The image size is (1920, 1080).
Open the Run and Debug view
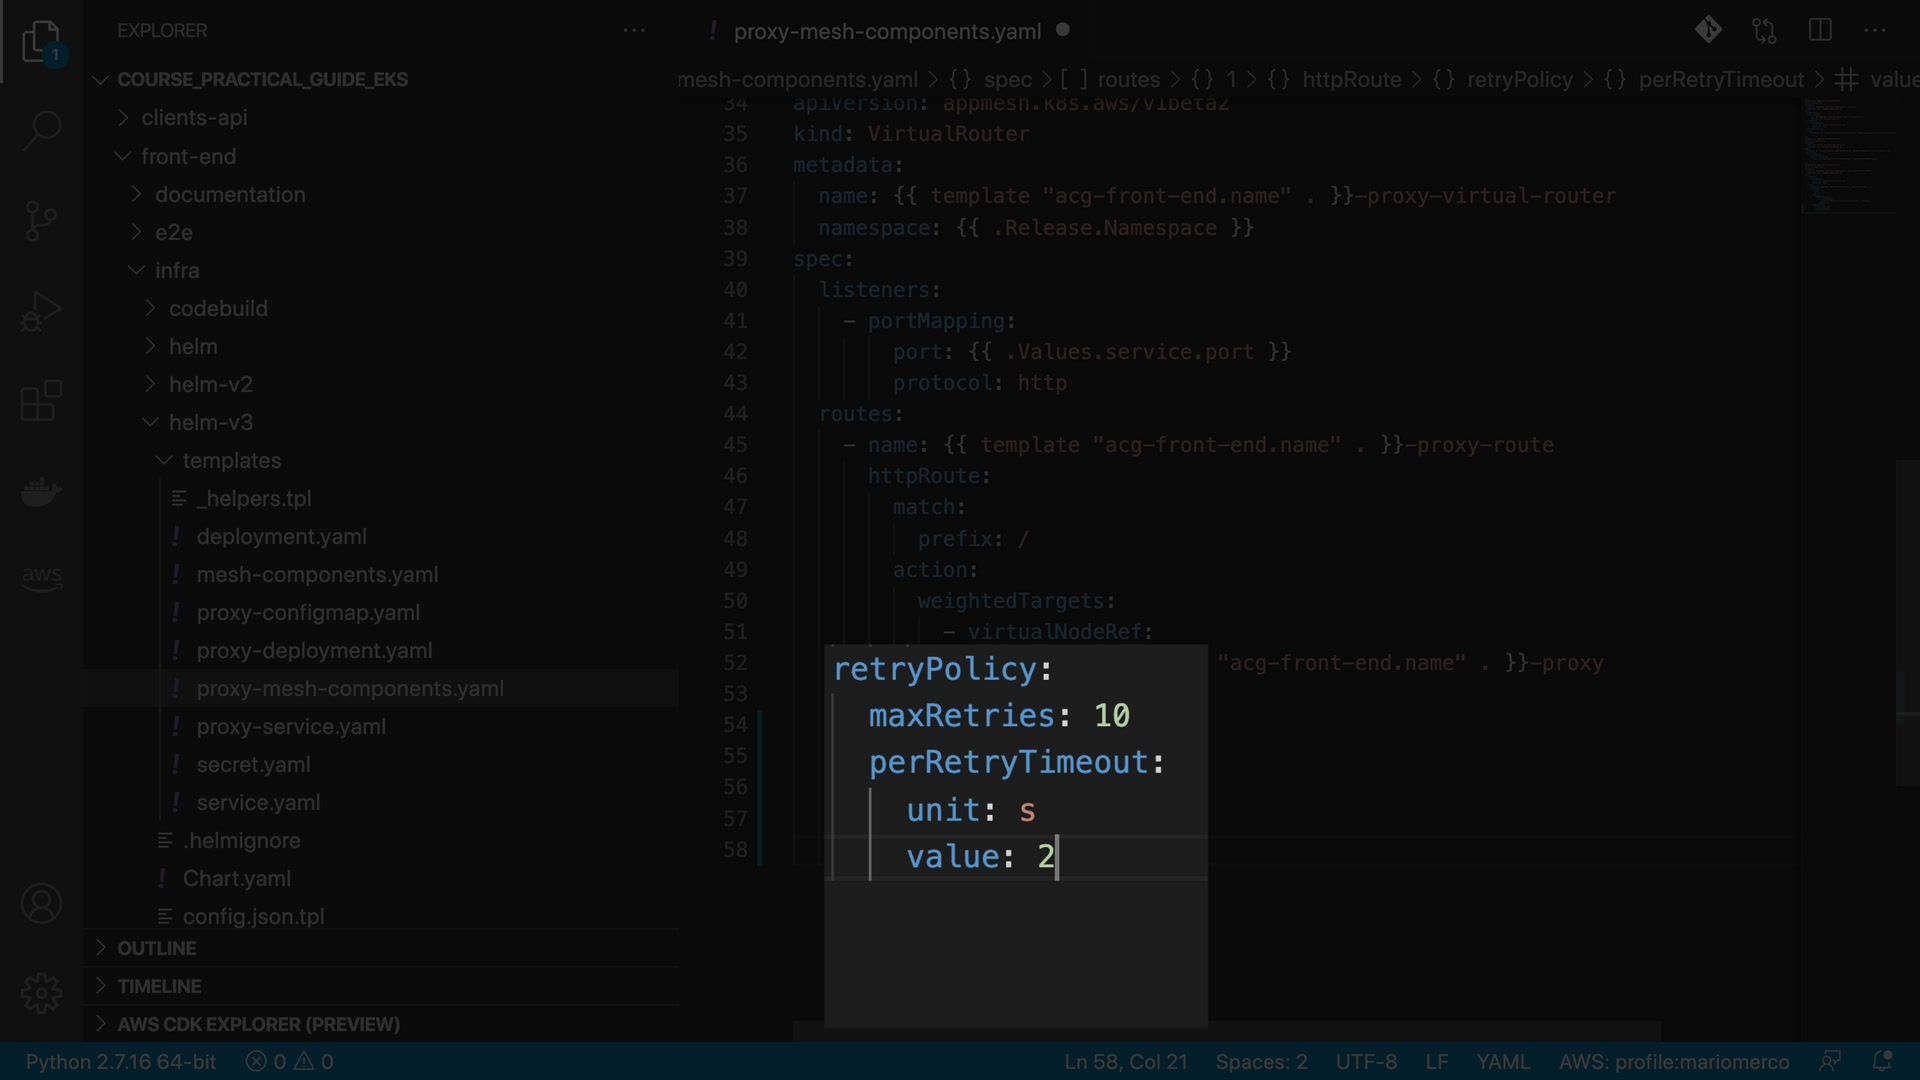click(41, 311)
